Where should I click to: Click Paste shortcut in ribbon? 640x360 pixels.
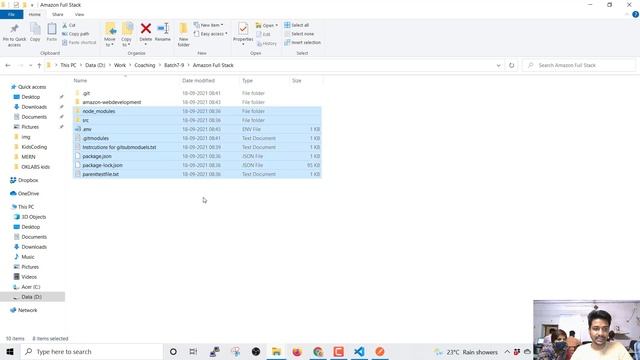pos(79,42)
